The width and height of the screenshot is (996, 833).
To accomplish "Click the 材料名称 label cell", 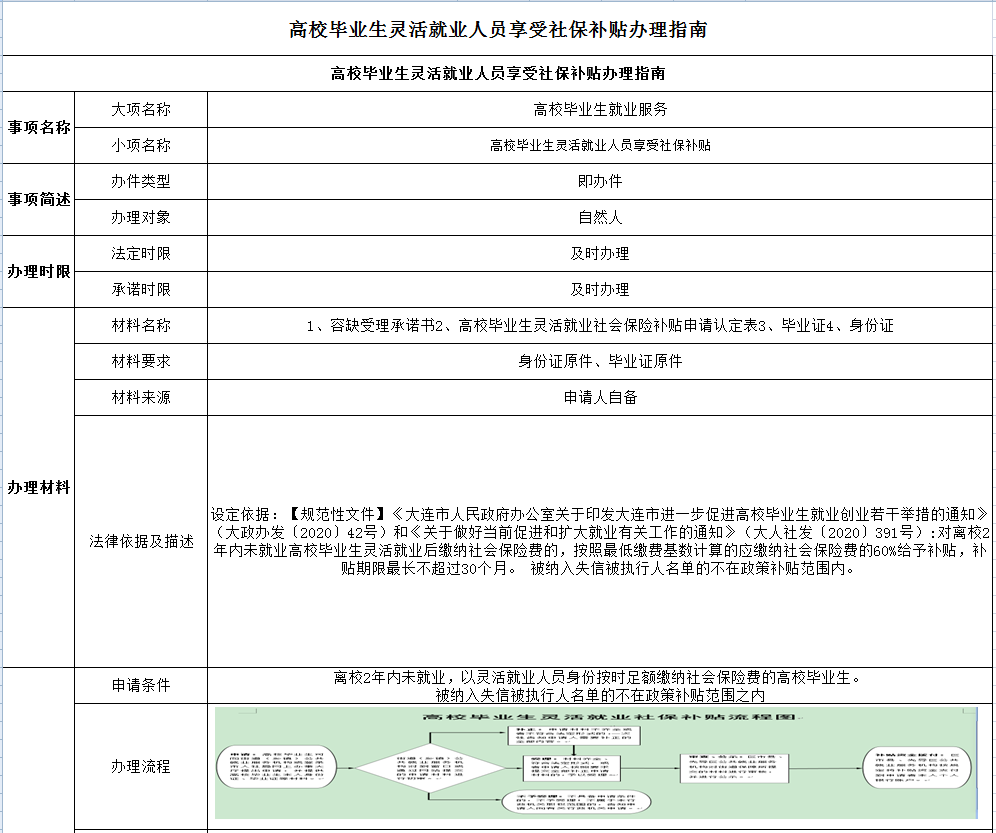I will click(141, 325).
